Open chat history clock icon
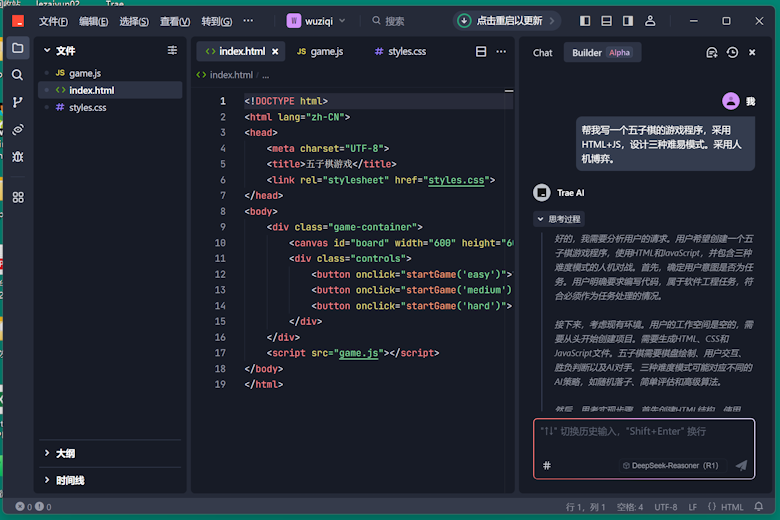 point(732,53)
